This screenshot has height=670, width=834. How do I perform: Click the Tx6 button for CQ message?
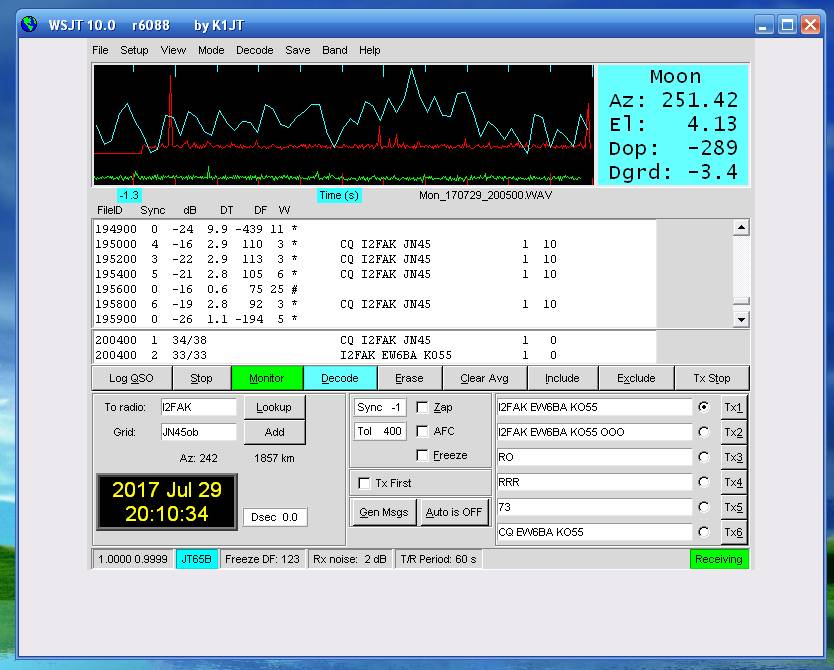tap(733, 532)
